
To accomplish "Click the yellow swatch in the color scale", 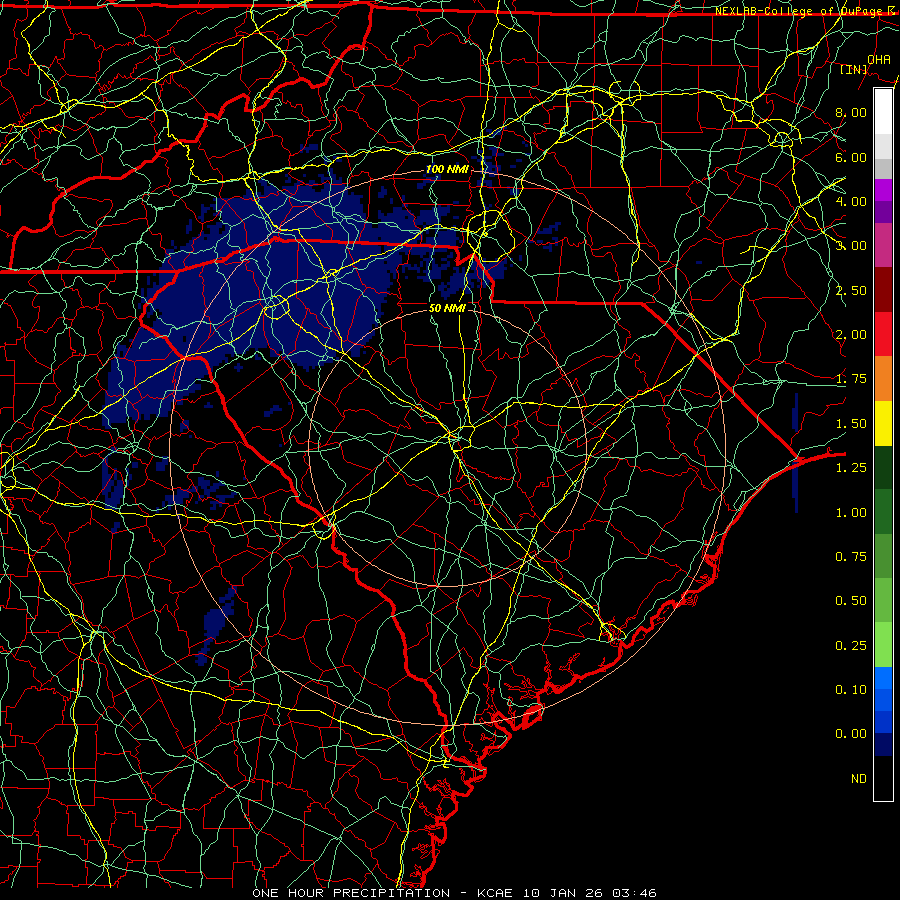I will (883, 424).
